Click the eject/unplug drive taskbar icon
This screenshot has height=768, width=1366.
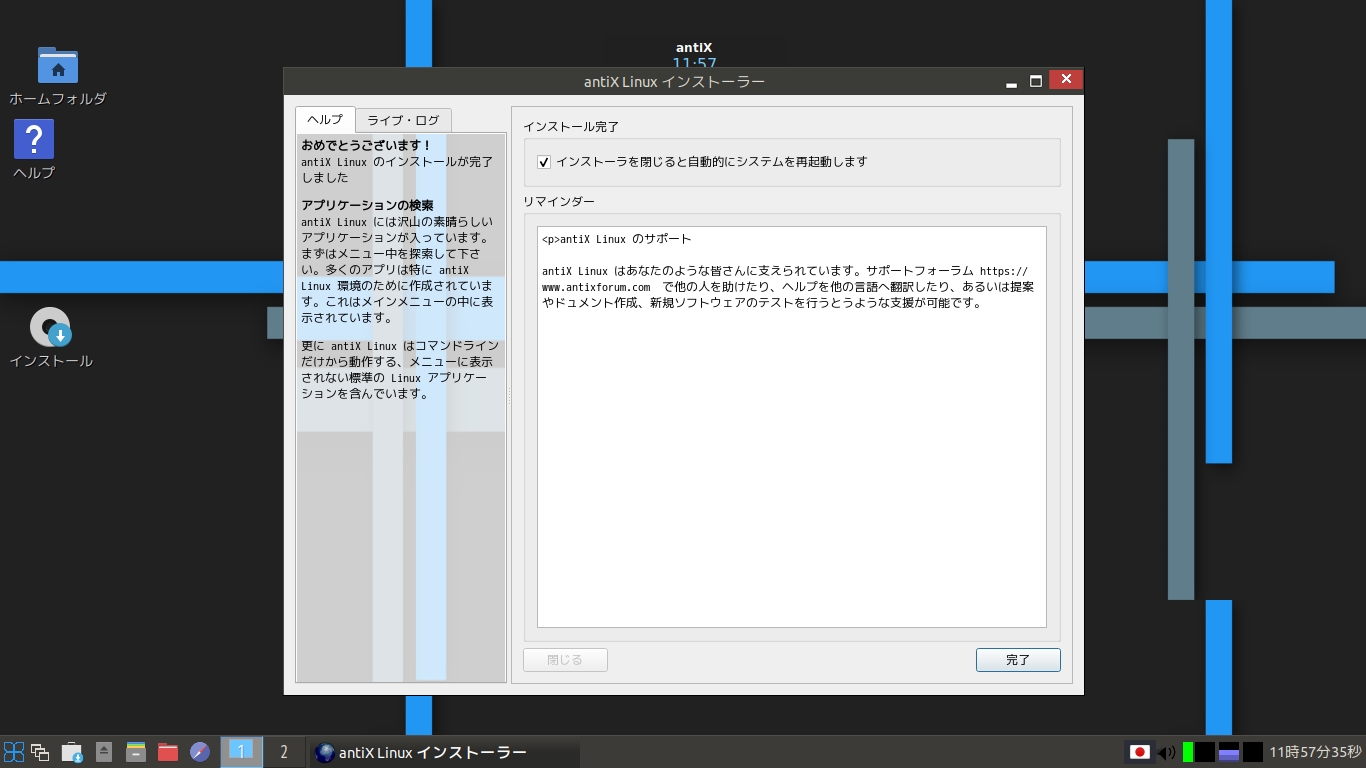[x=104, y=752]
